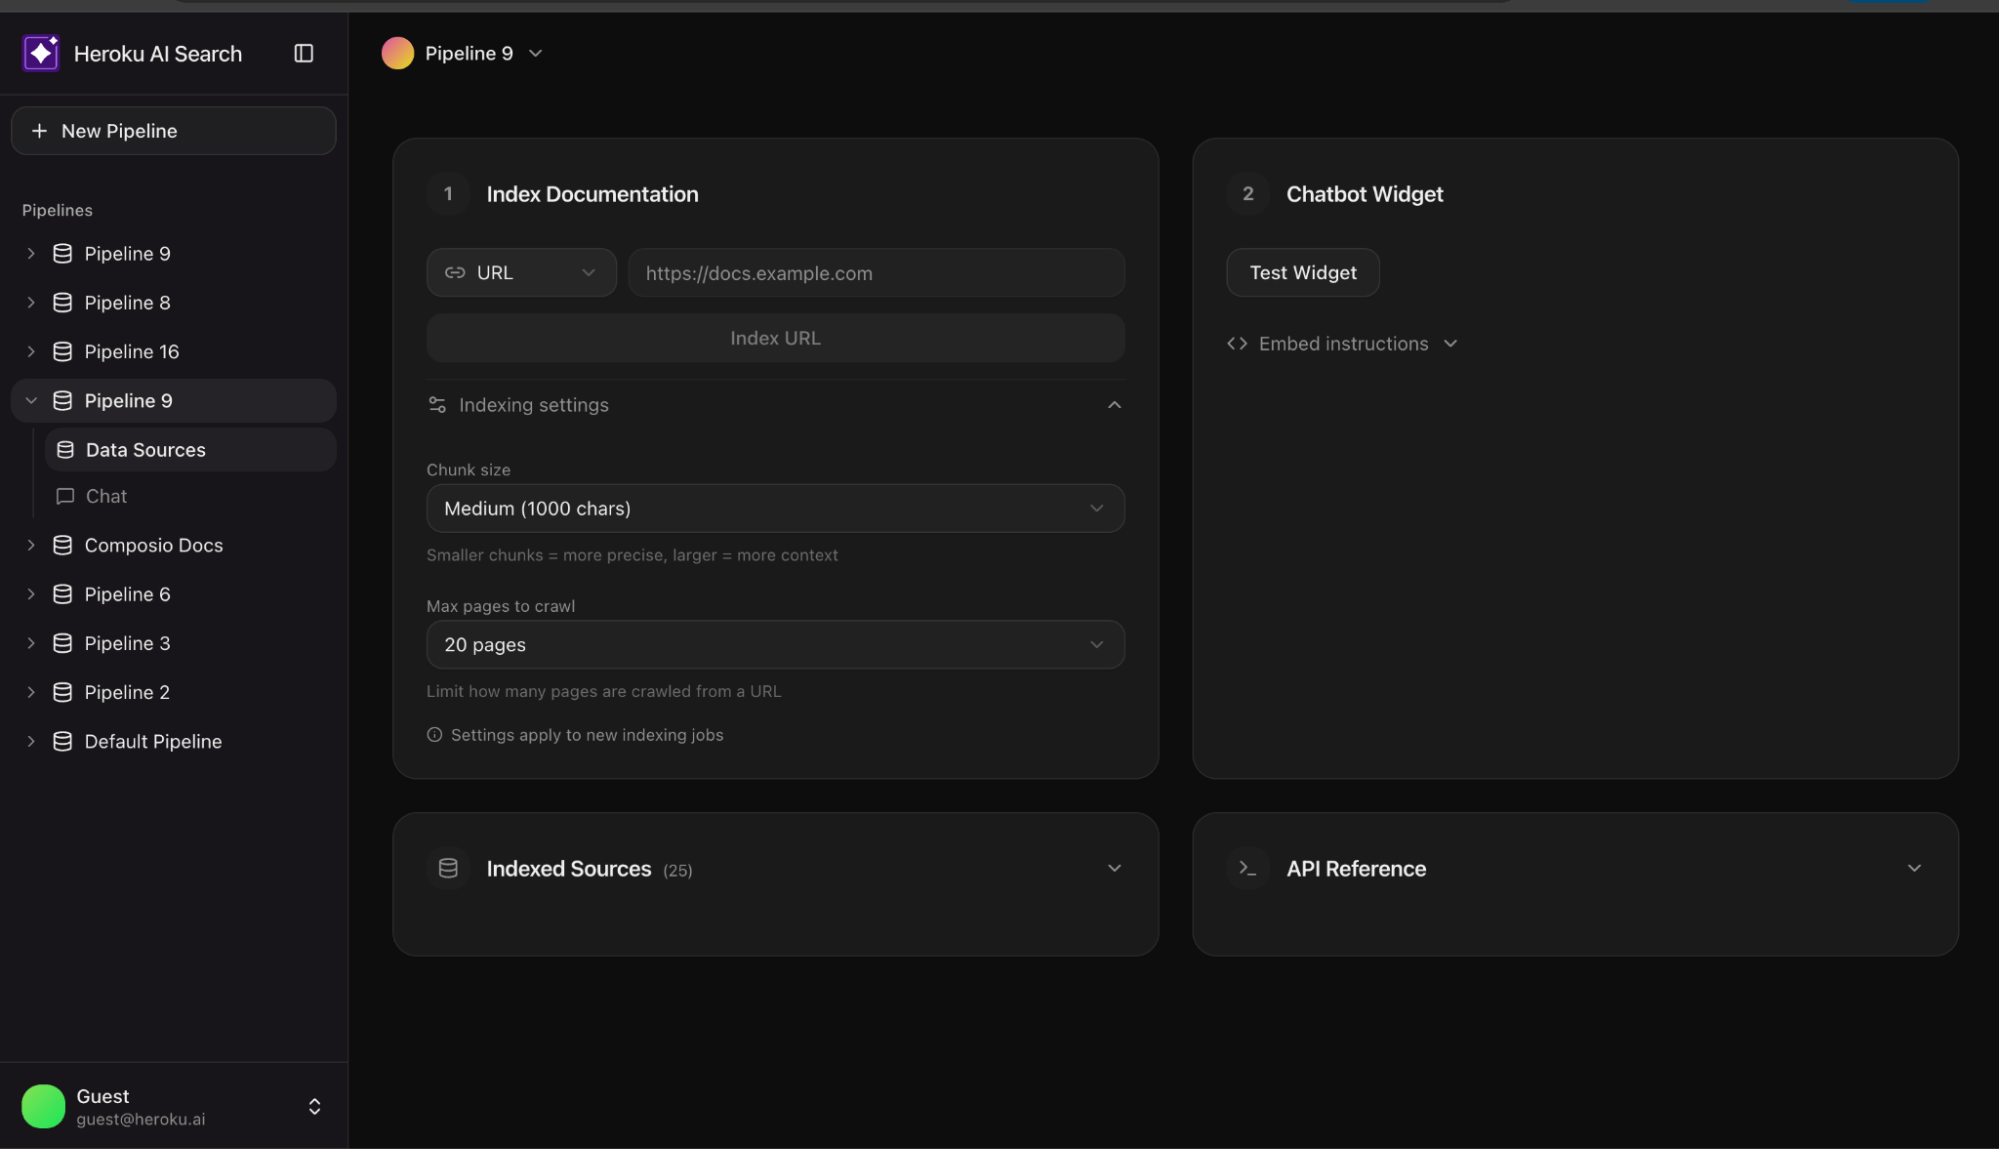The image size is (1999, 1149).
Task: Click the URL input field
Action: point(875,272)
